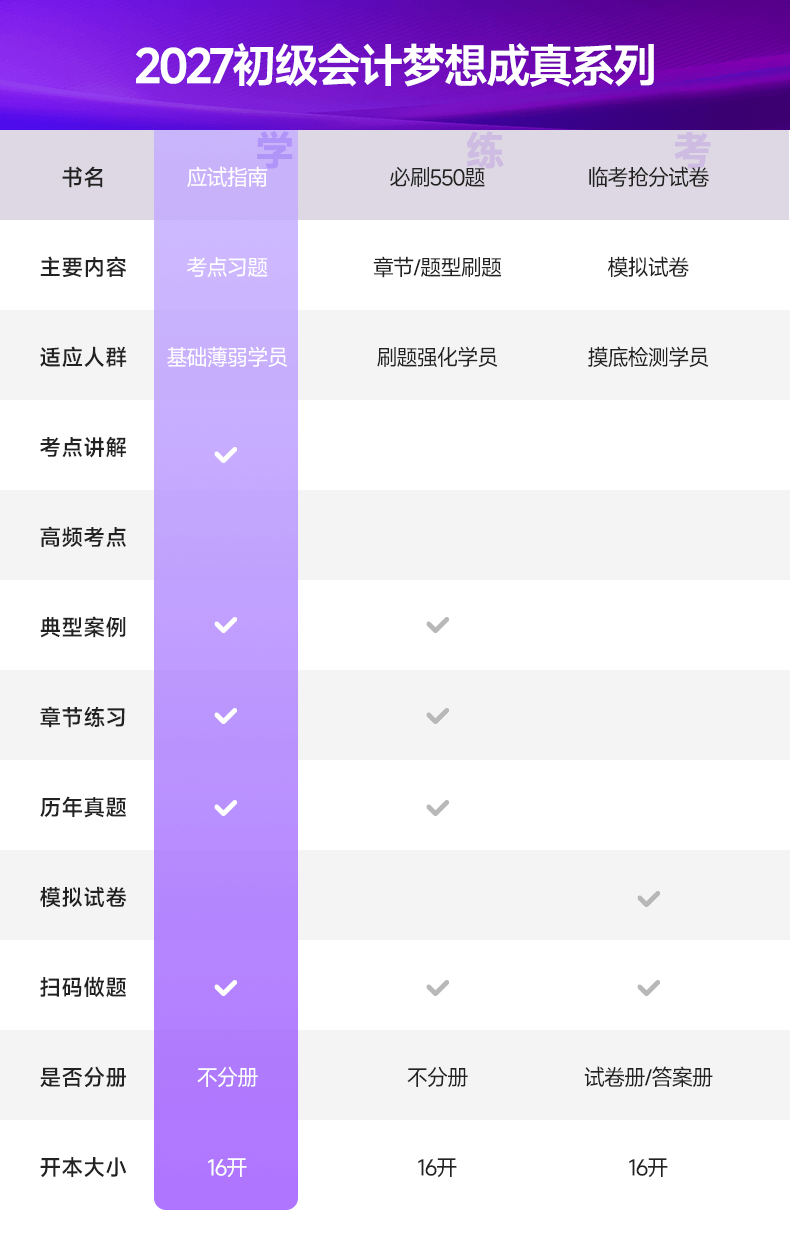Select the 临考抢分试卷 column header
This screenshot has height=1246, width=790.
pyautogui.click(x=648, y=178)
